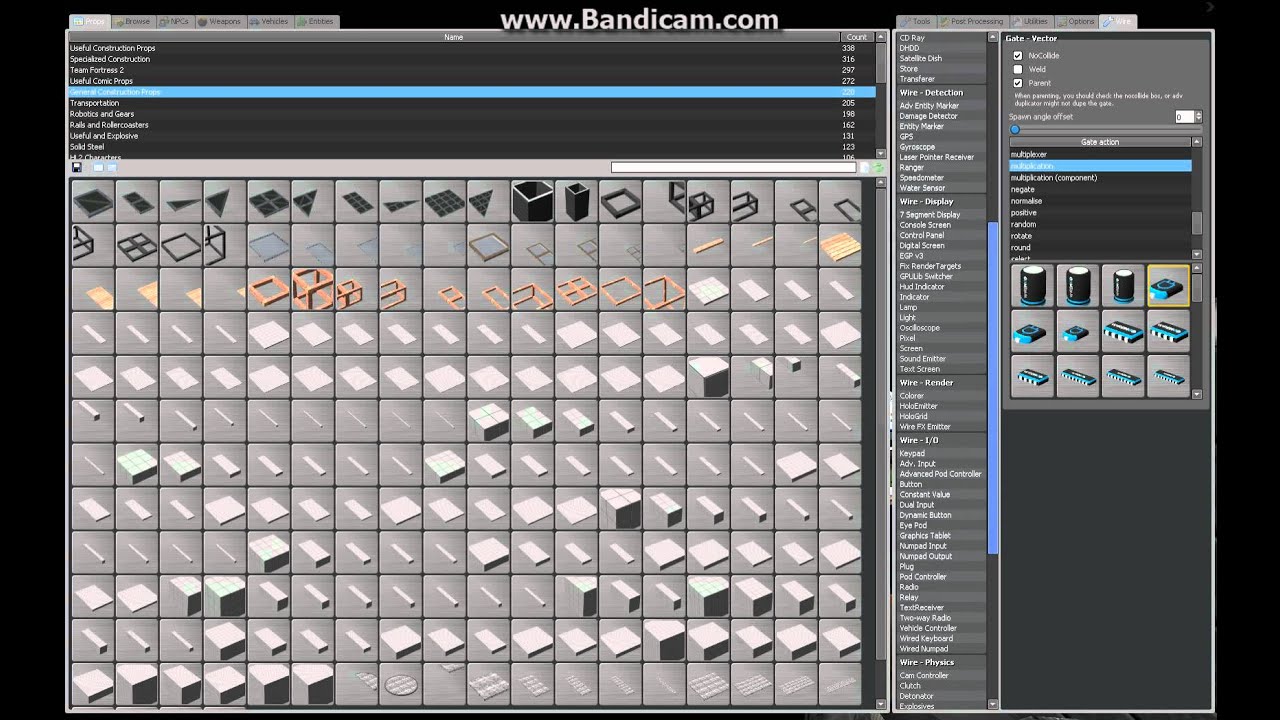The width and height of the screenshot is (1280, 720).
Task: Click gate action list scroll-down arrow
Action: [x=1197, y=255]
